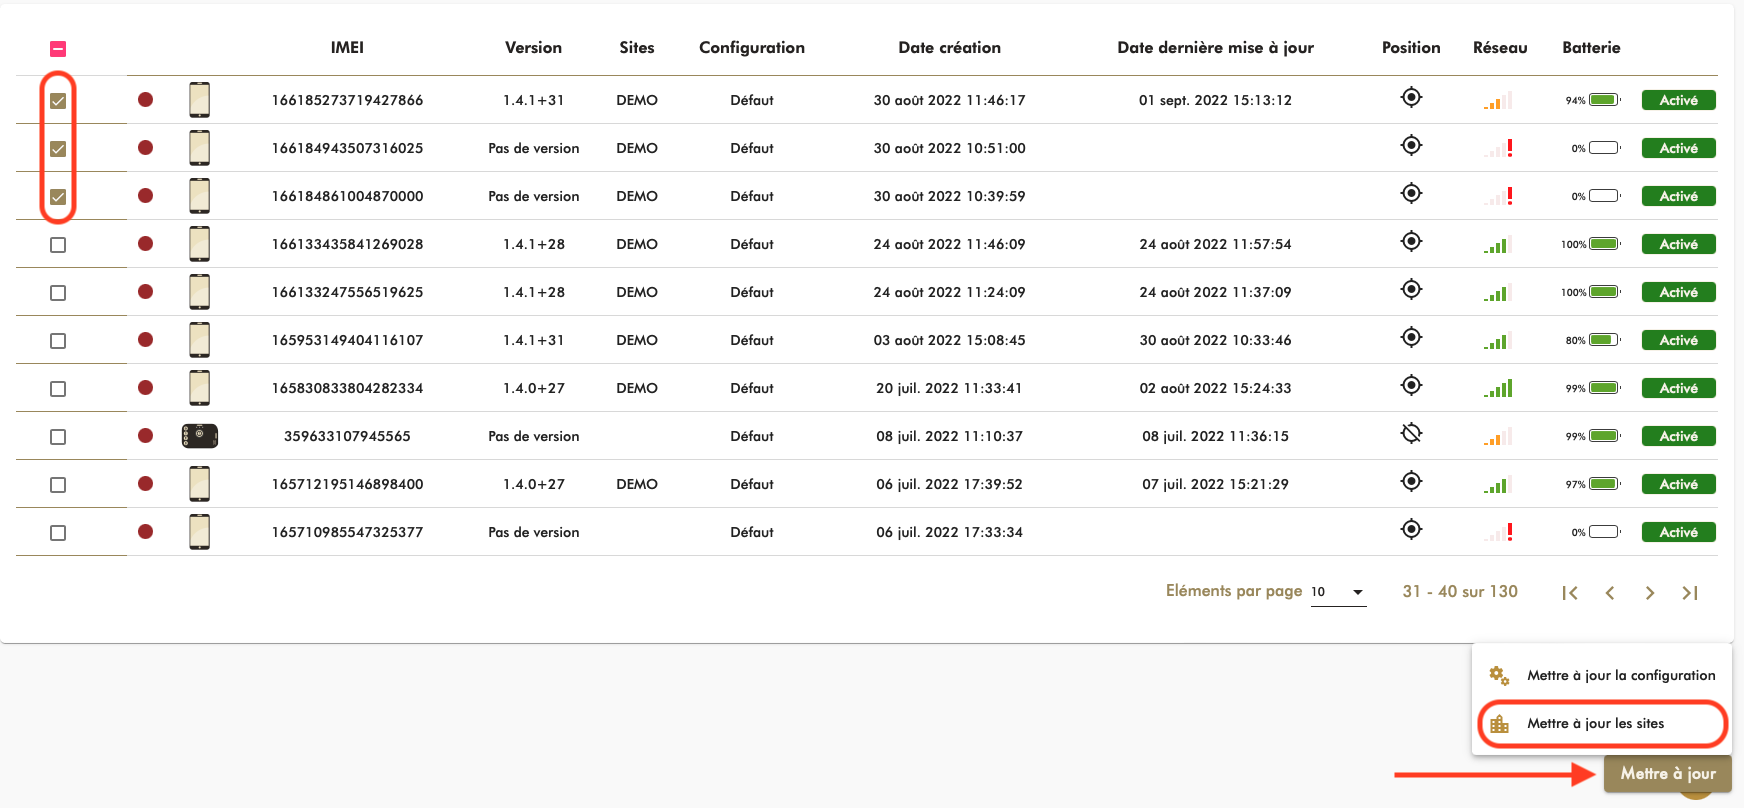Click phone icon for IMEI 166133435841269028
The image size is (1744, 808).
pos(200,244)
